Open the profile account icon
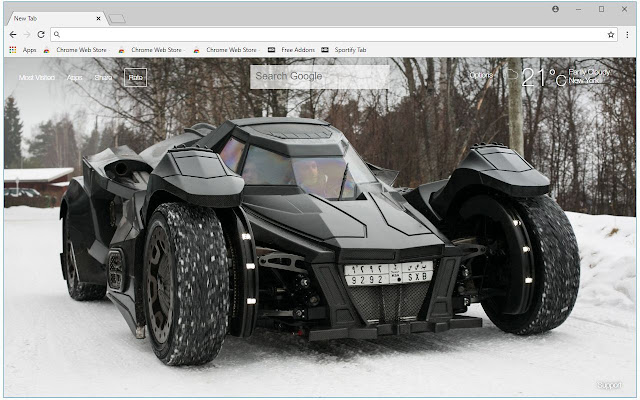Image resolution: width=640 pixels, height=400 pixels. pyautogui.click(x=556, y=9)
